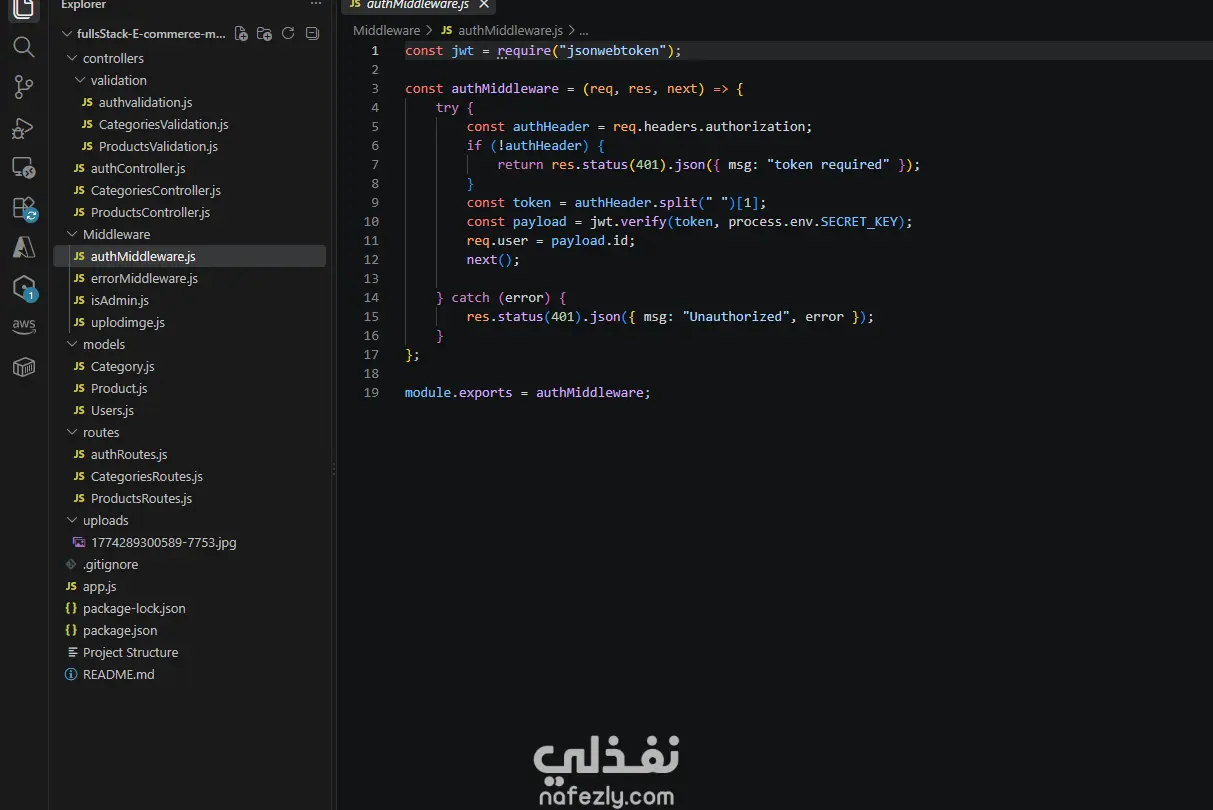This screenshot has width=1213, height=810.
Task: Open the Run and Debug view
Action: [x=24, y=128]
